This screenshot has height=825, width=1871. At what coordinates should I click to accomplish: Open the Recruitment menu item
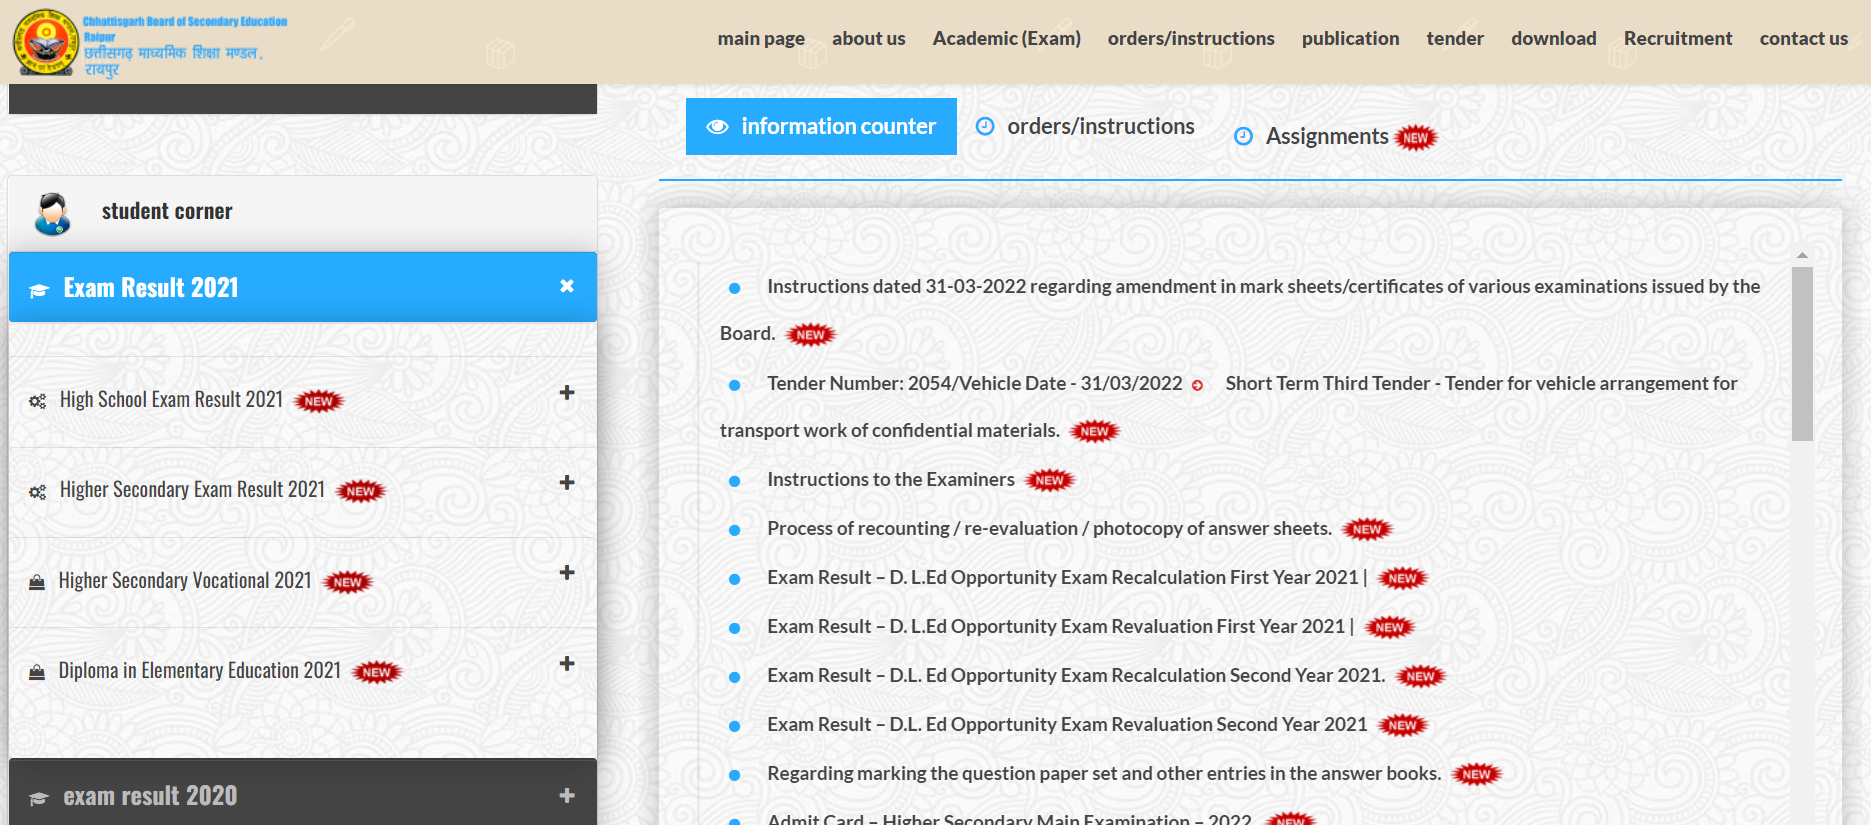point(1677,38)
